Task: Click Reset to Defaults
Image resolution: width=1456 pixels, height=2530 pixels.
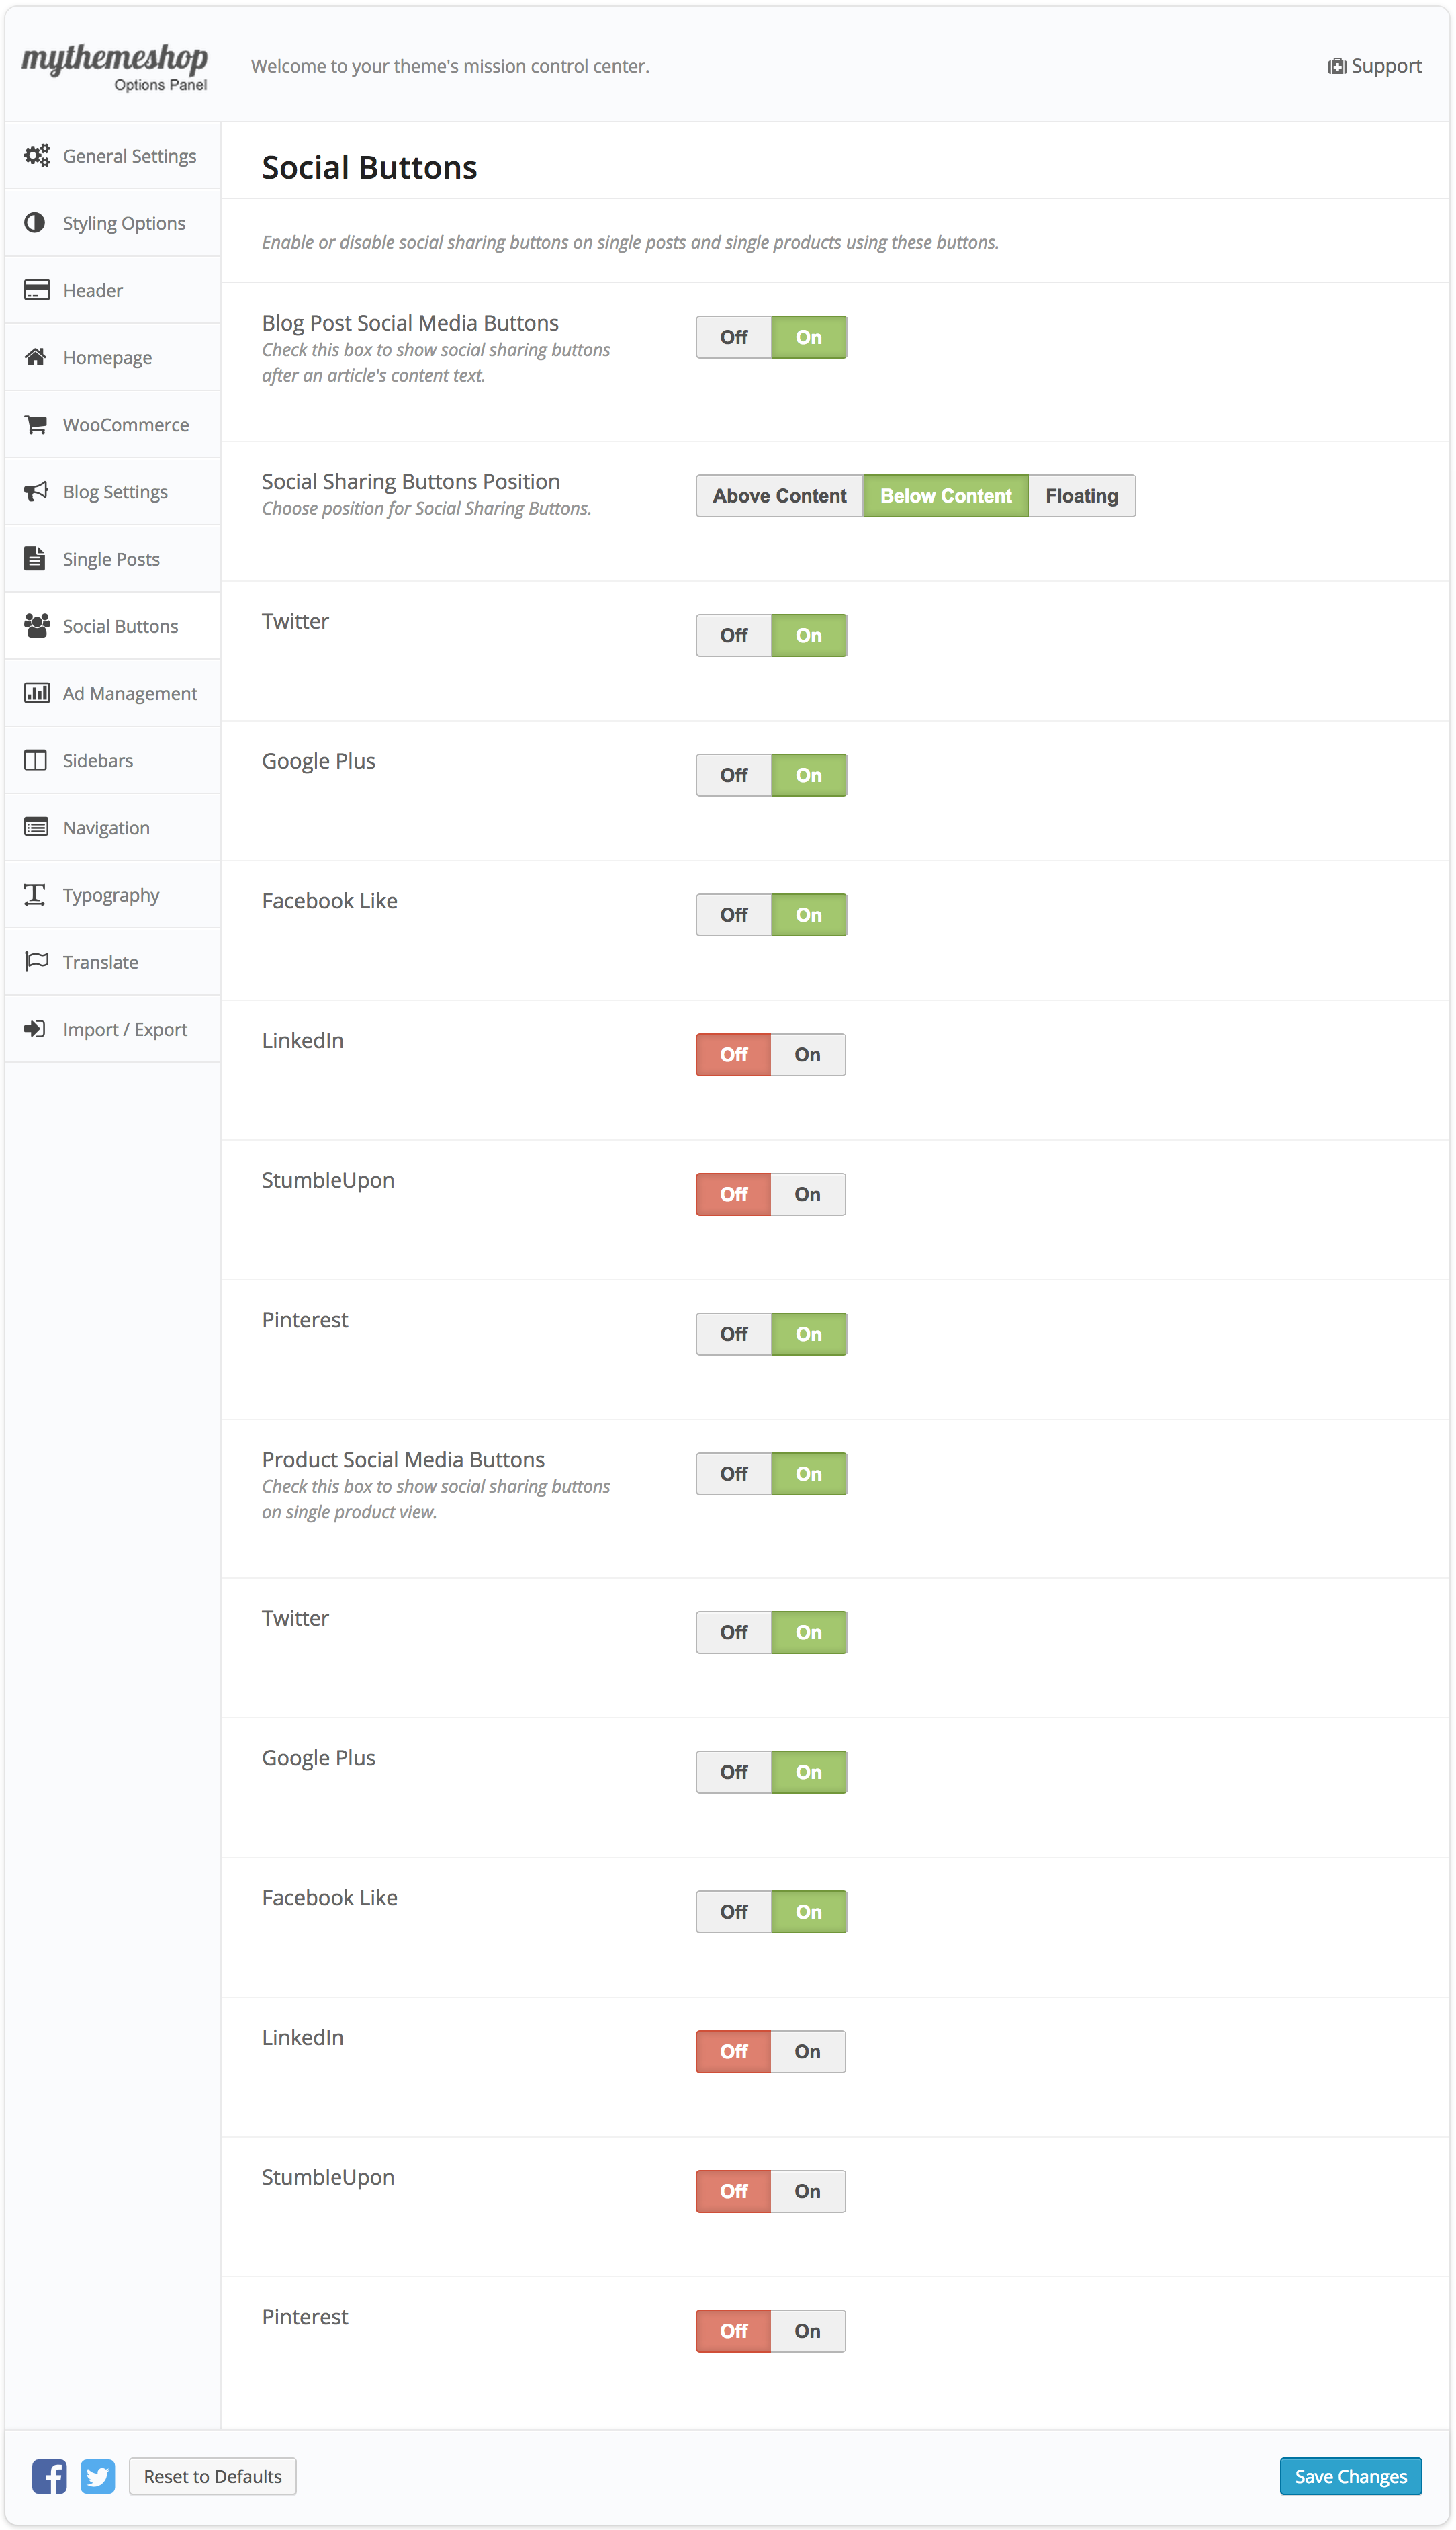Action: 212,2476
